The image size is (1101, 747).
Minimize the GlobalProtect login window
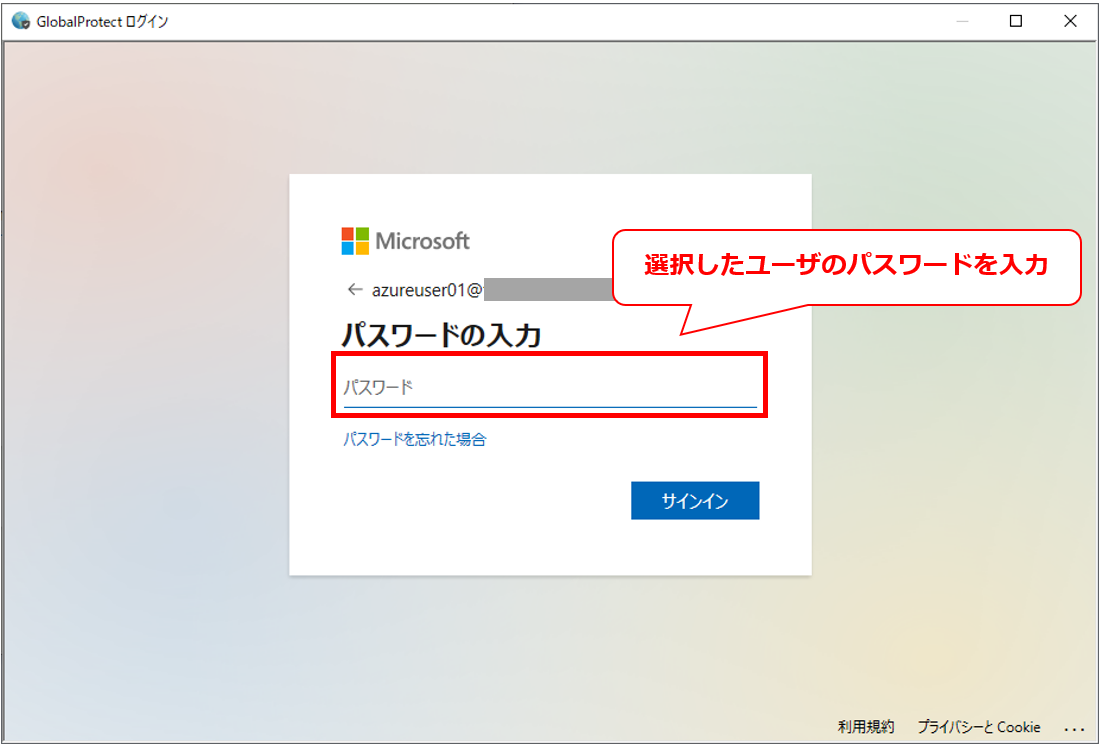962,22
